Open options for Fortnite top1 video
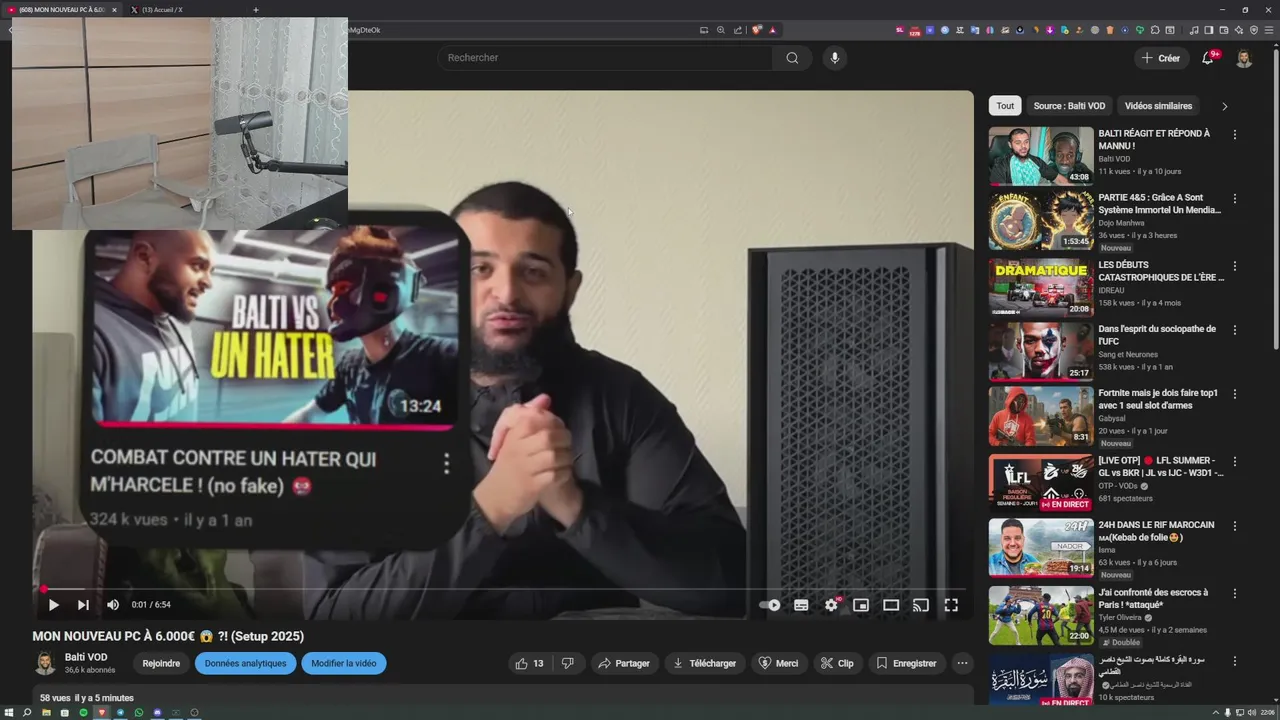 (1235, 395)
